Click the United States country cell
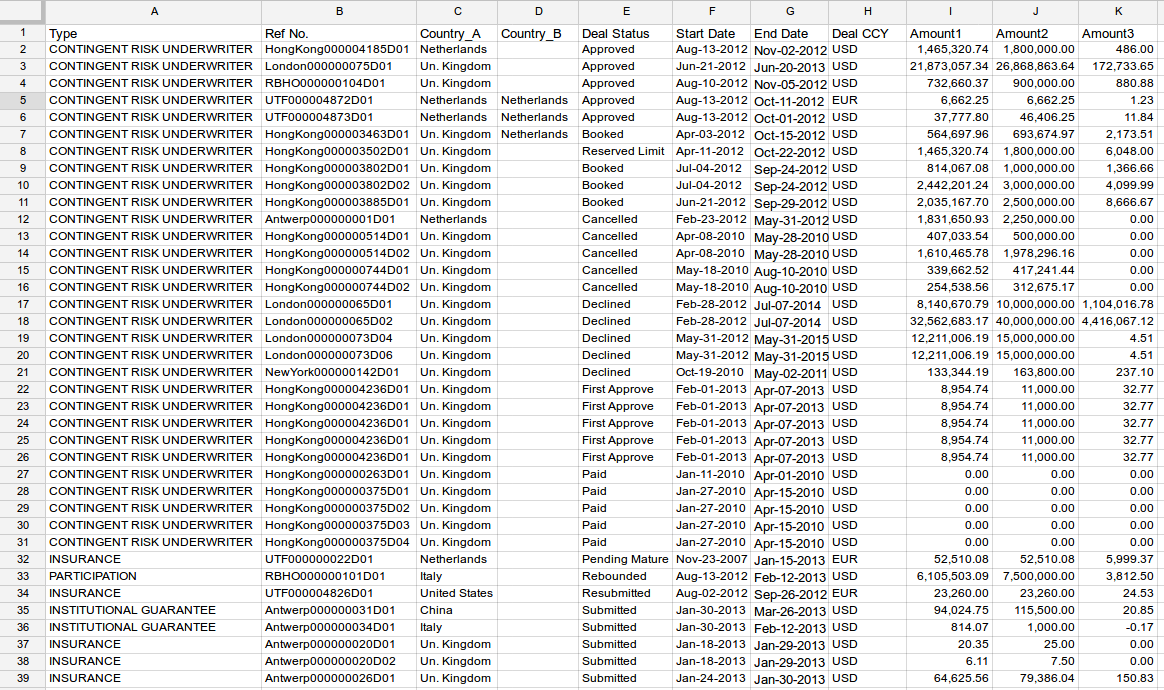Image resolution: width=1164 pixels, height=690 pixels. click(456, 593)
